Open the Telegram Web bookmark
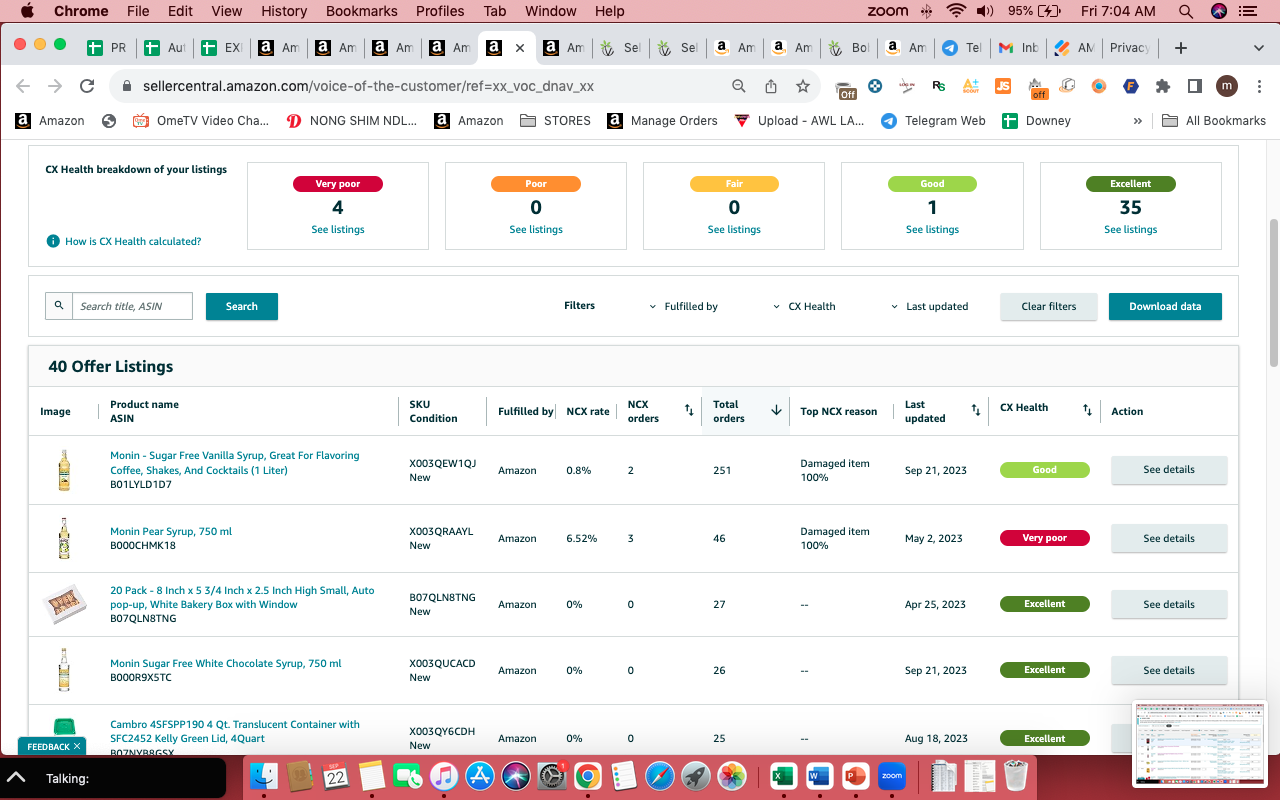The image size is (1280, 800). (933, 121)
